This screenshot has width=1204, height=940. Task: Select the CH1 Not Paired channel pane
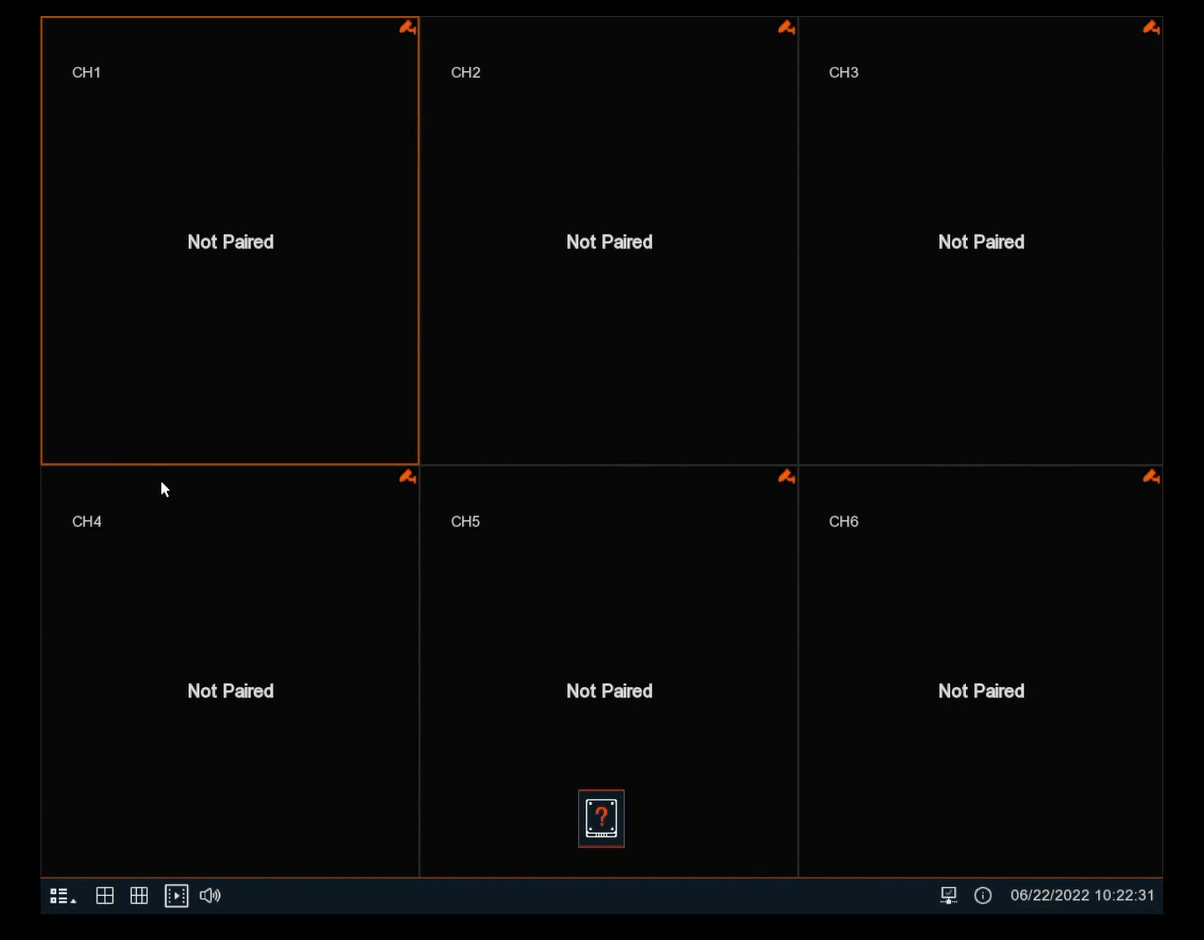pos(230,241)
